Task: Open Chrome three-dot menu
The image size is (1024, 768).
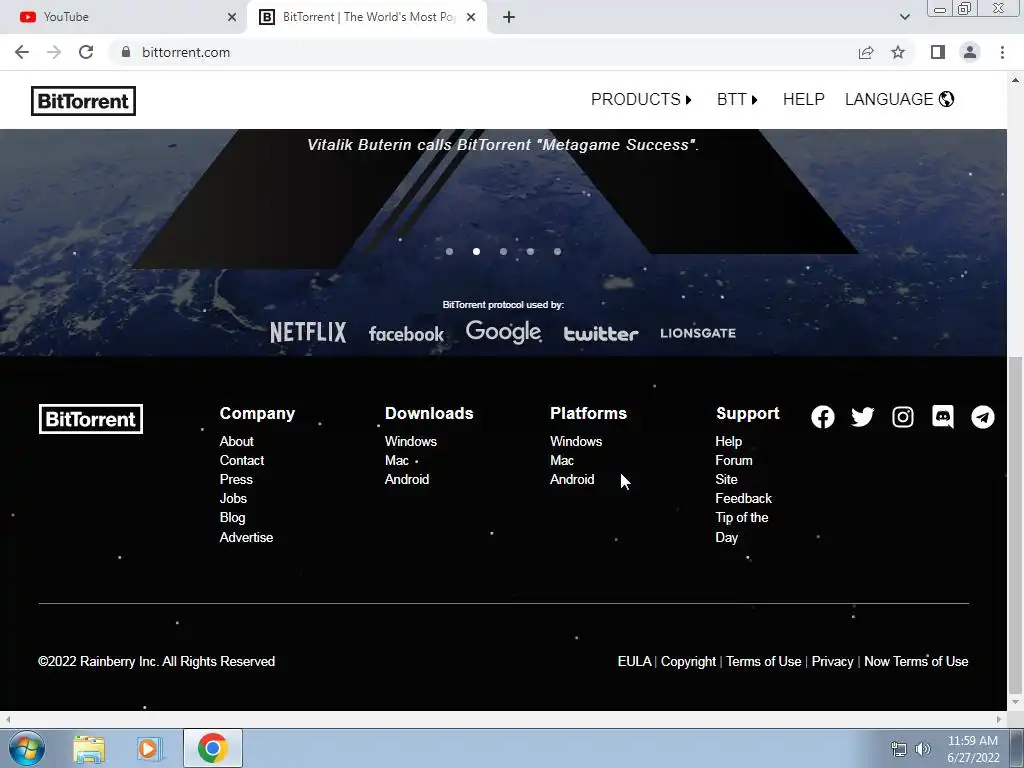Action: pyautogui.click(x=1002, y=52)
